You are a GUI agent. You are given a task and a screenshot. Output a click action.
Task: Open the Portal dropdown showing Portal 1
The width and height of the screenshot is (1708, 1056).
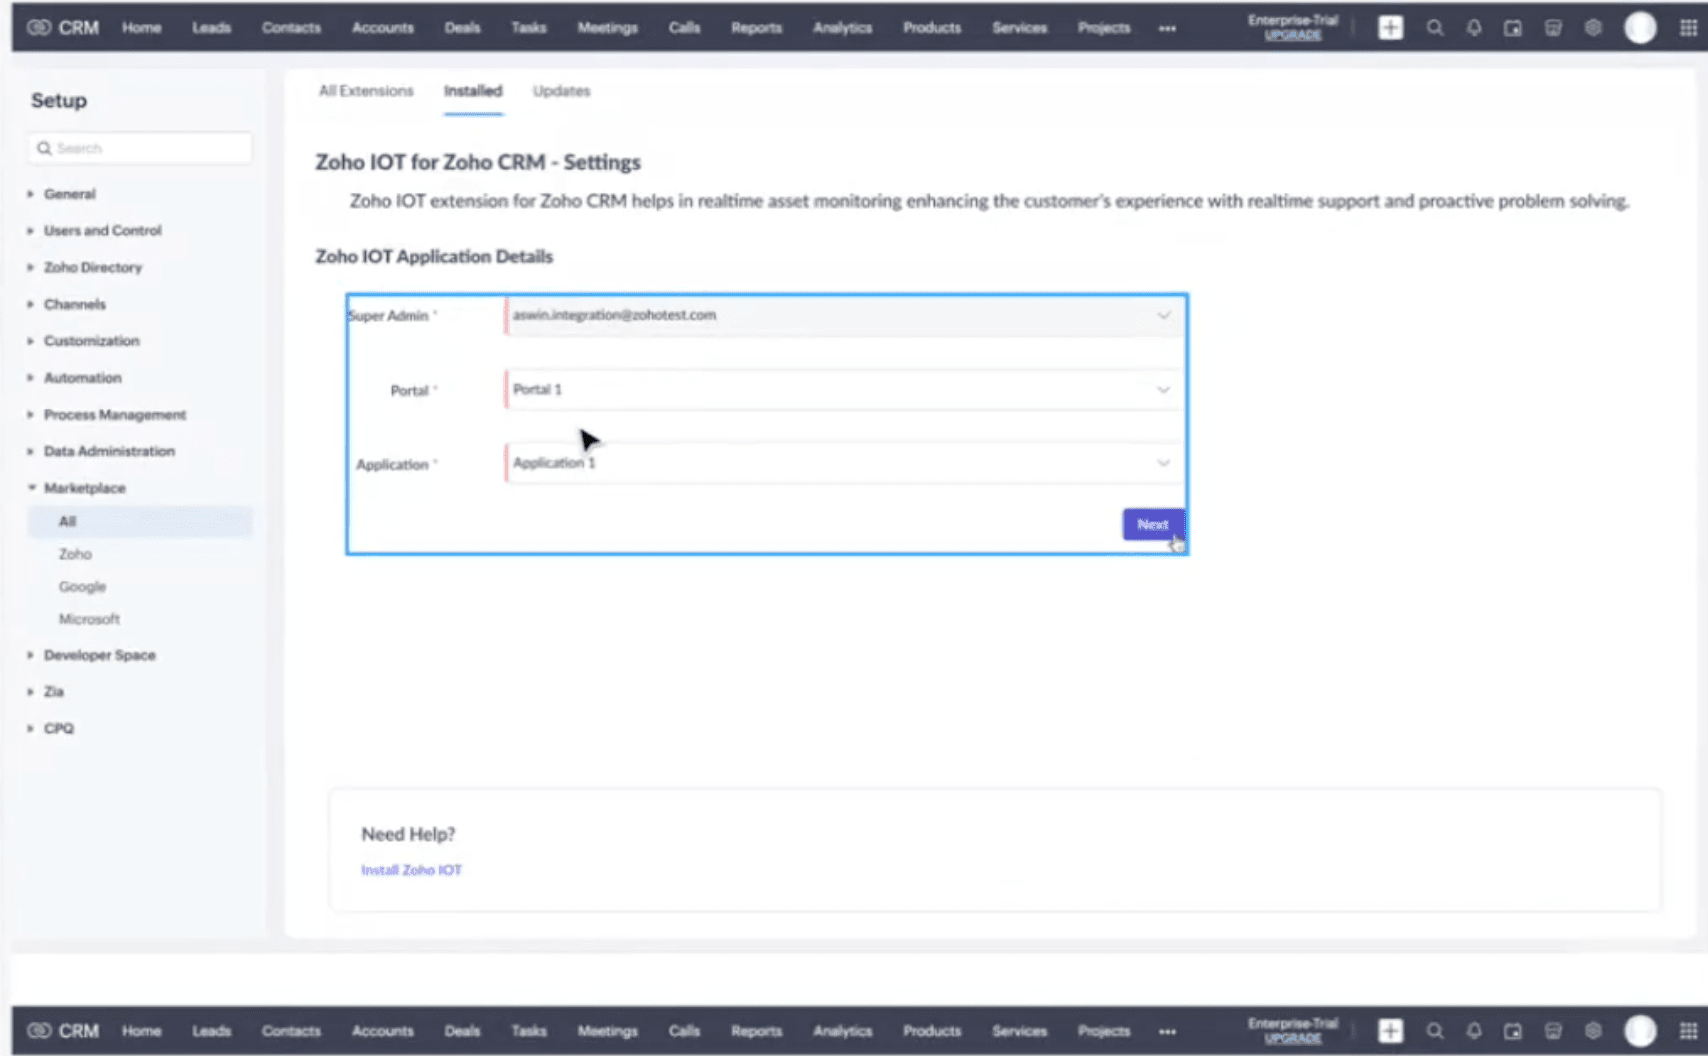[x=845, y=389]
